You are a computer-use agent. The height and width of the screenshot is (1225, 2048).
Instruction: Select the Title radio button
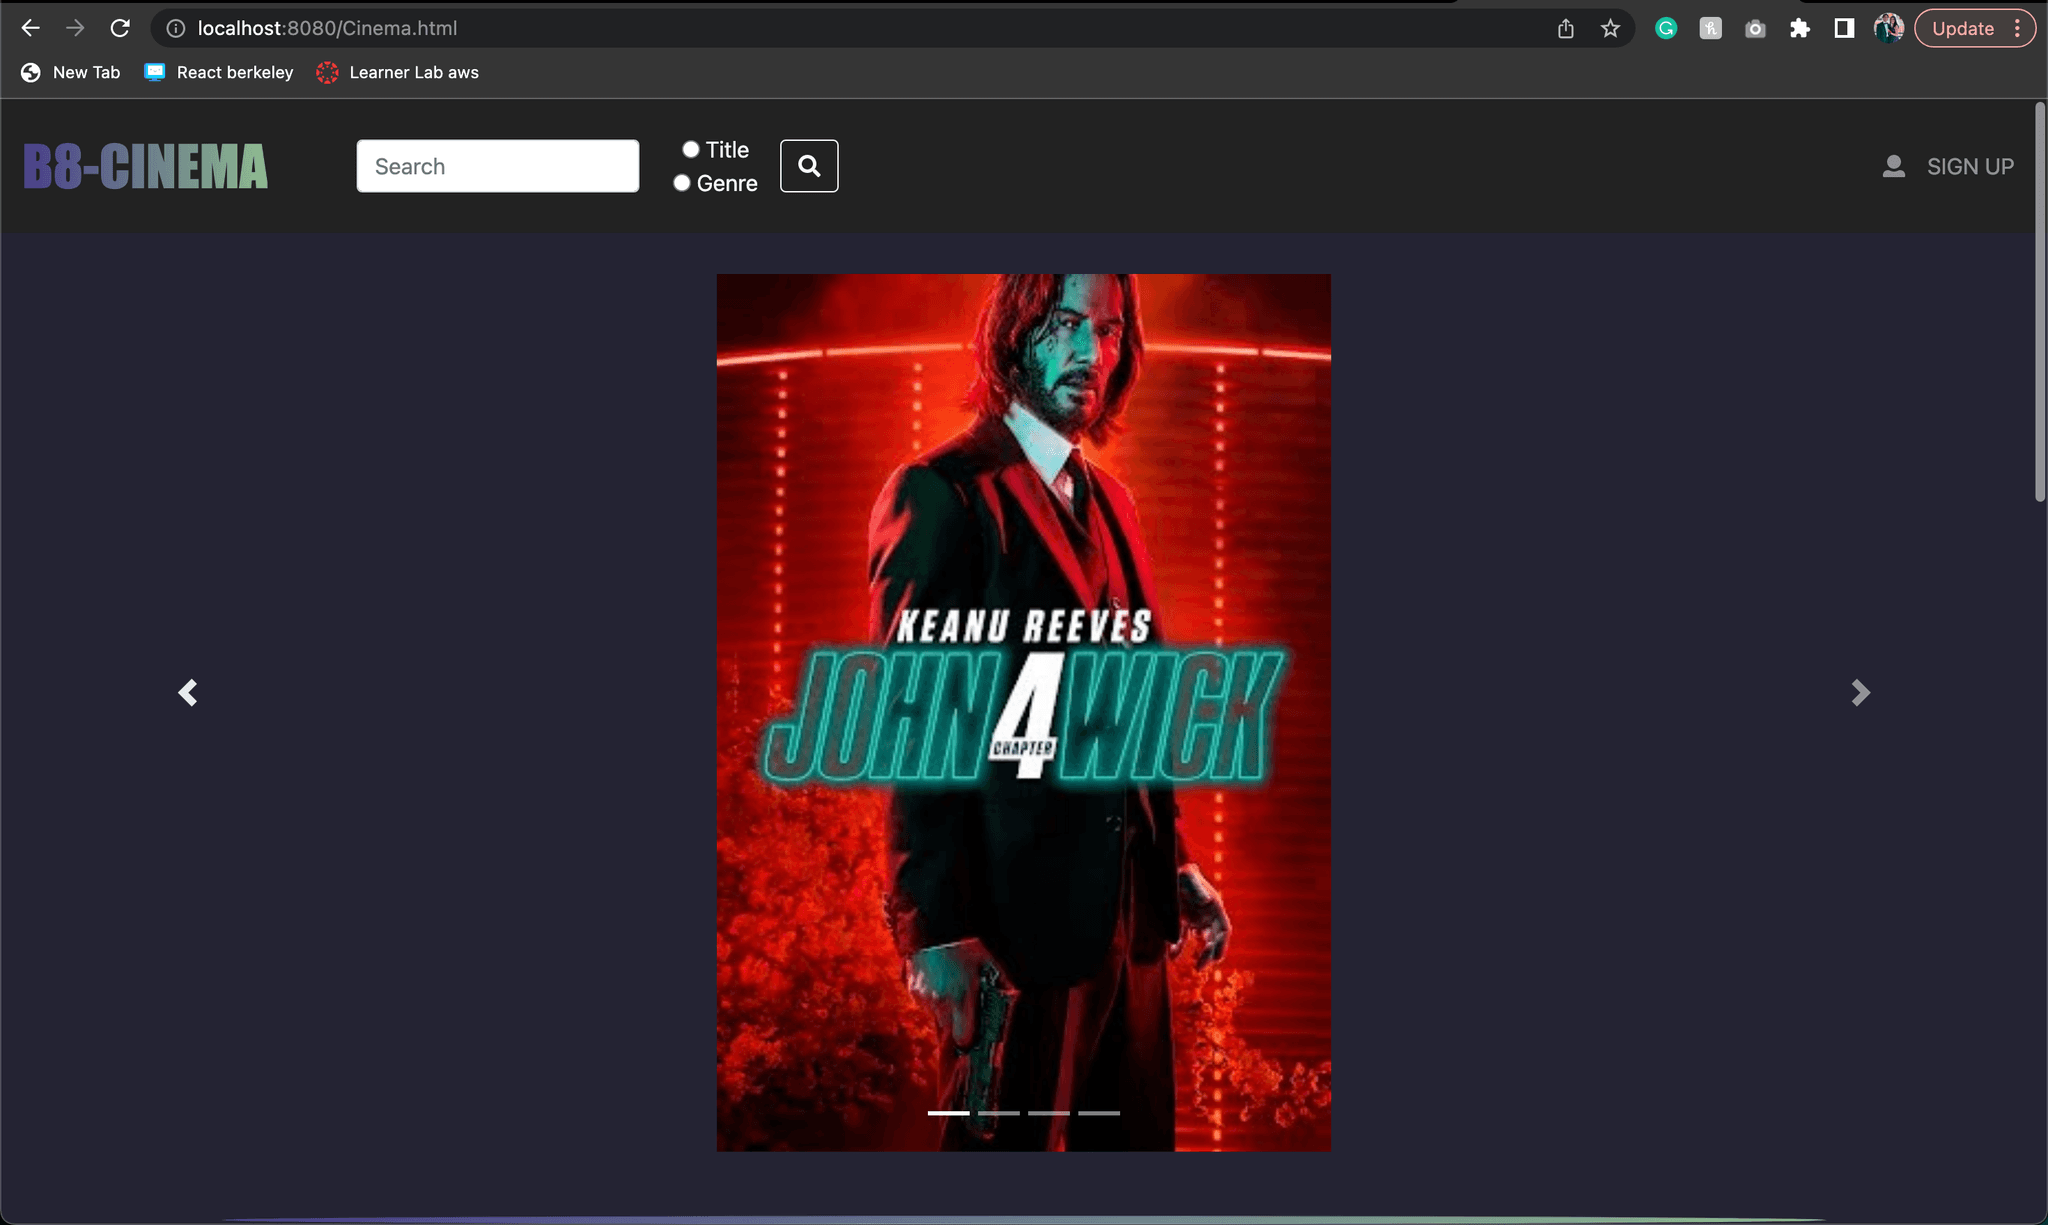coord(690,149)
